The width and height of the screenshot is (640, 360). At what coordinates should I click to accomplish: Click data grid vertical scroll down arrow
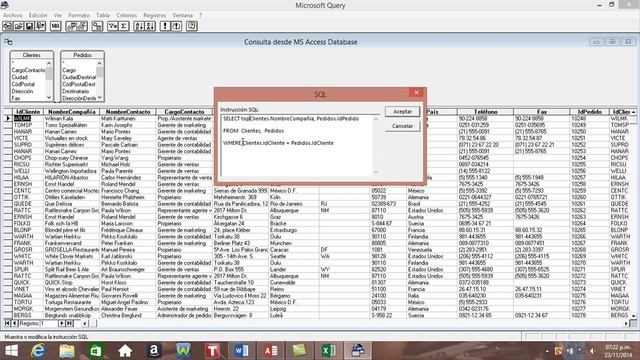point(633,316)
